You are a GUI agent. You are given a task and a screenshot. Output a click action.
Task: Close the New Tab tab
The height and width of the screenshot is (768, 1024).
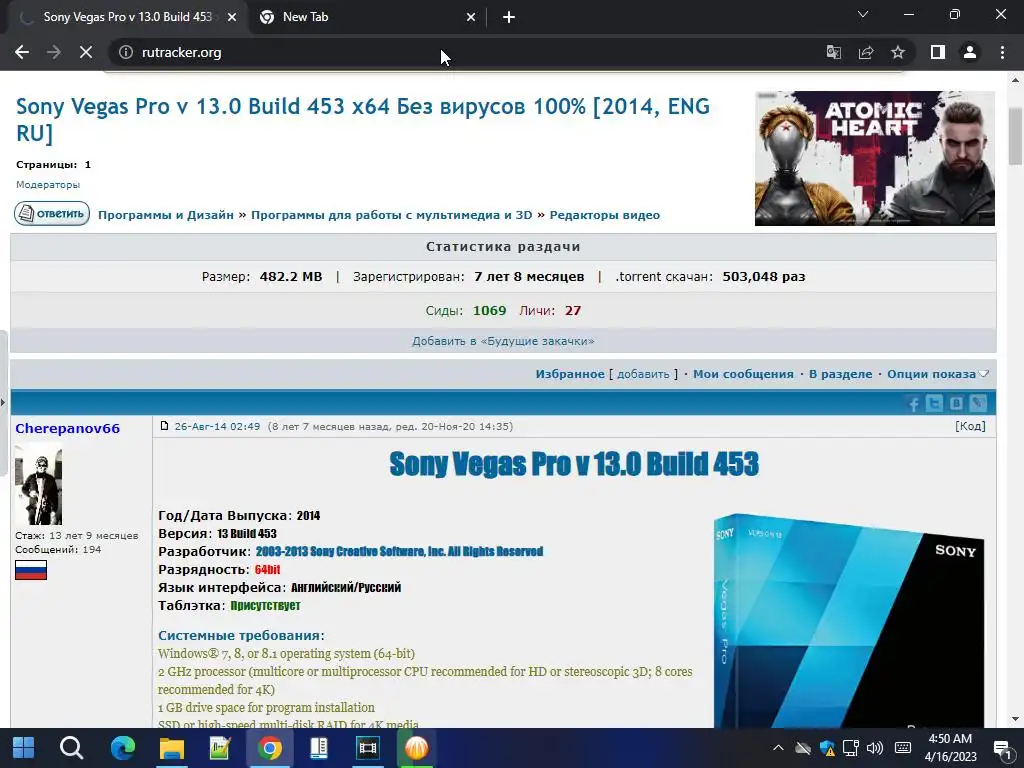(x=471, y=18)
